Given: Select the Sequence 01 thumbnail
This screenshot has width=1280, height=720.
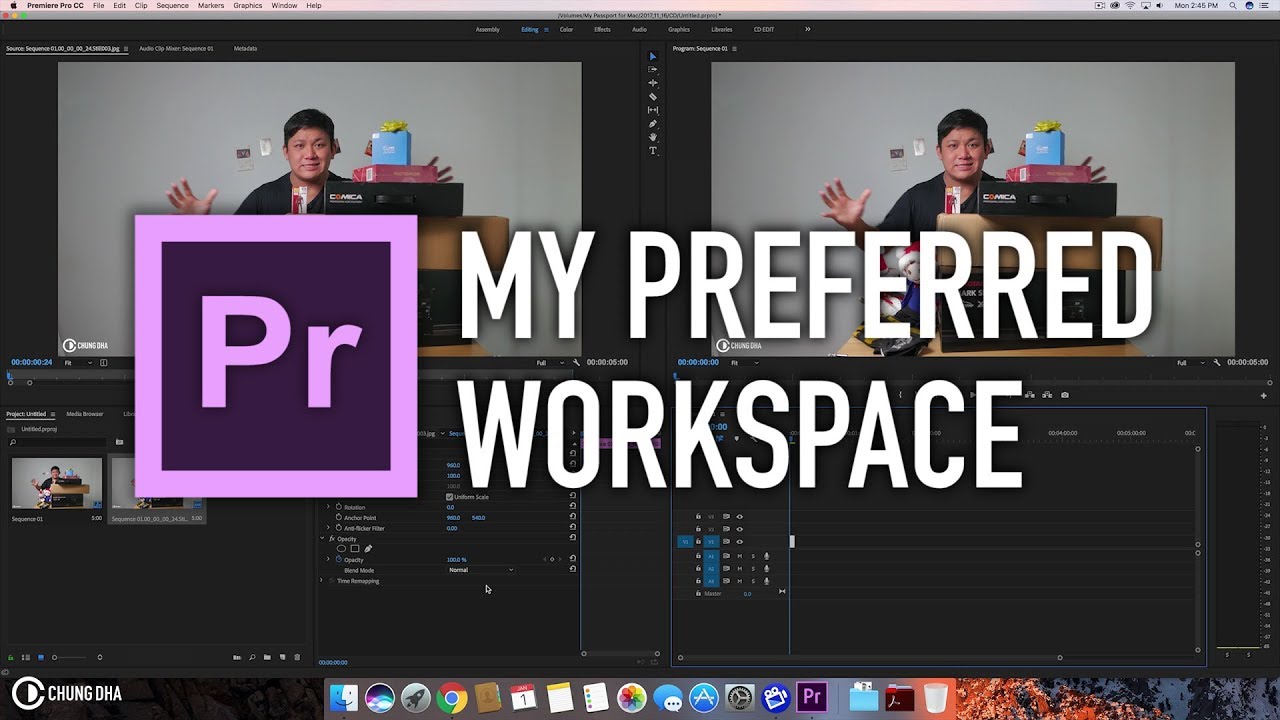Looking at the screenshot, I should pos(56,484).
